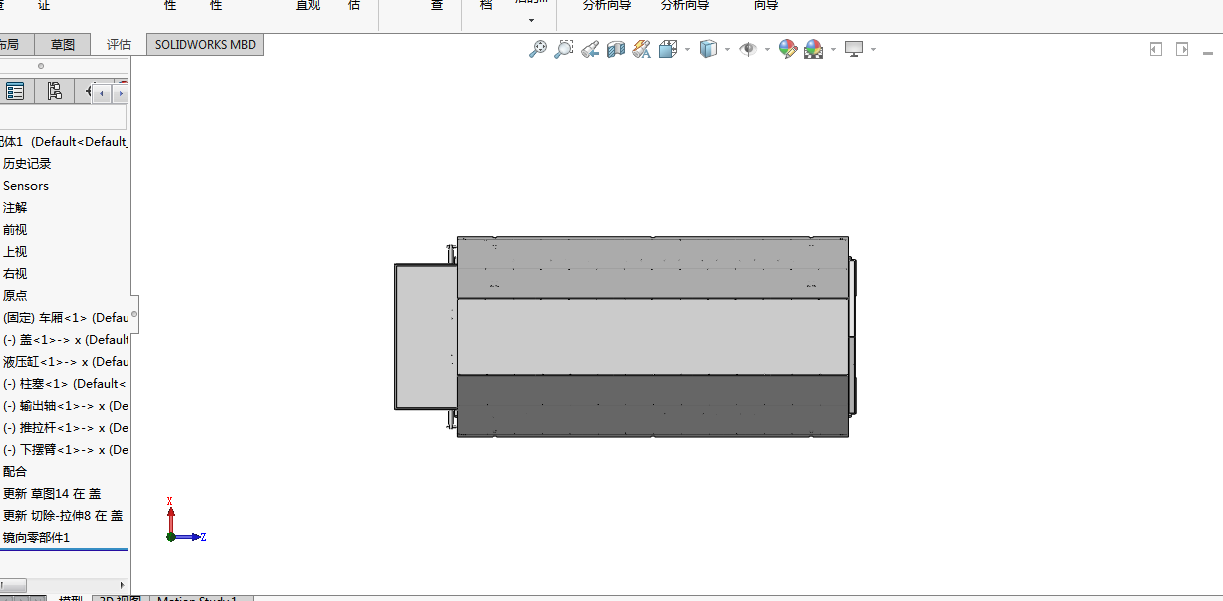The image size is (1223, 601).
Task: Select the 前视 plane in the tree
Action: [15, 229]
